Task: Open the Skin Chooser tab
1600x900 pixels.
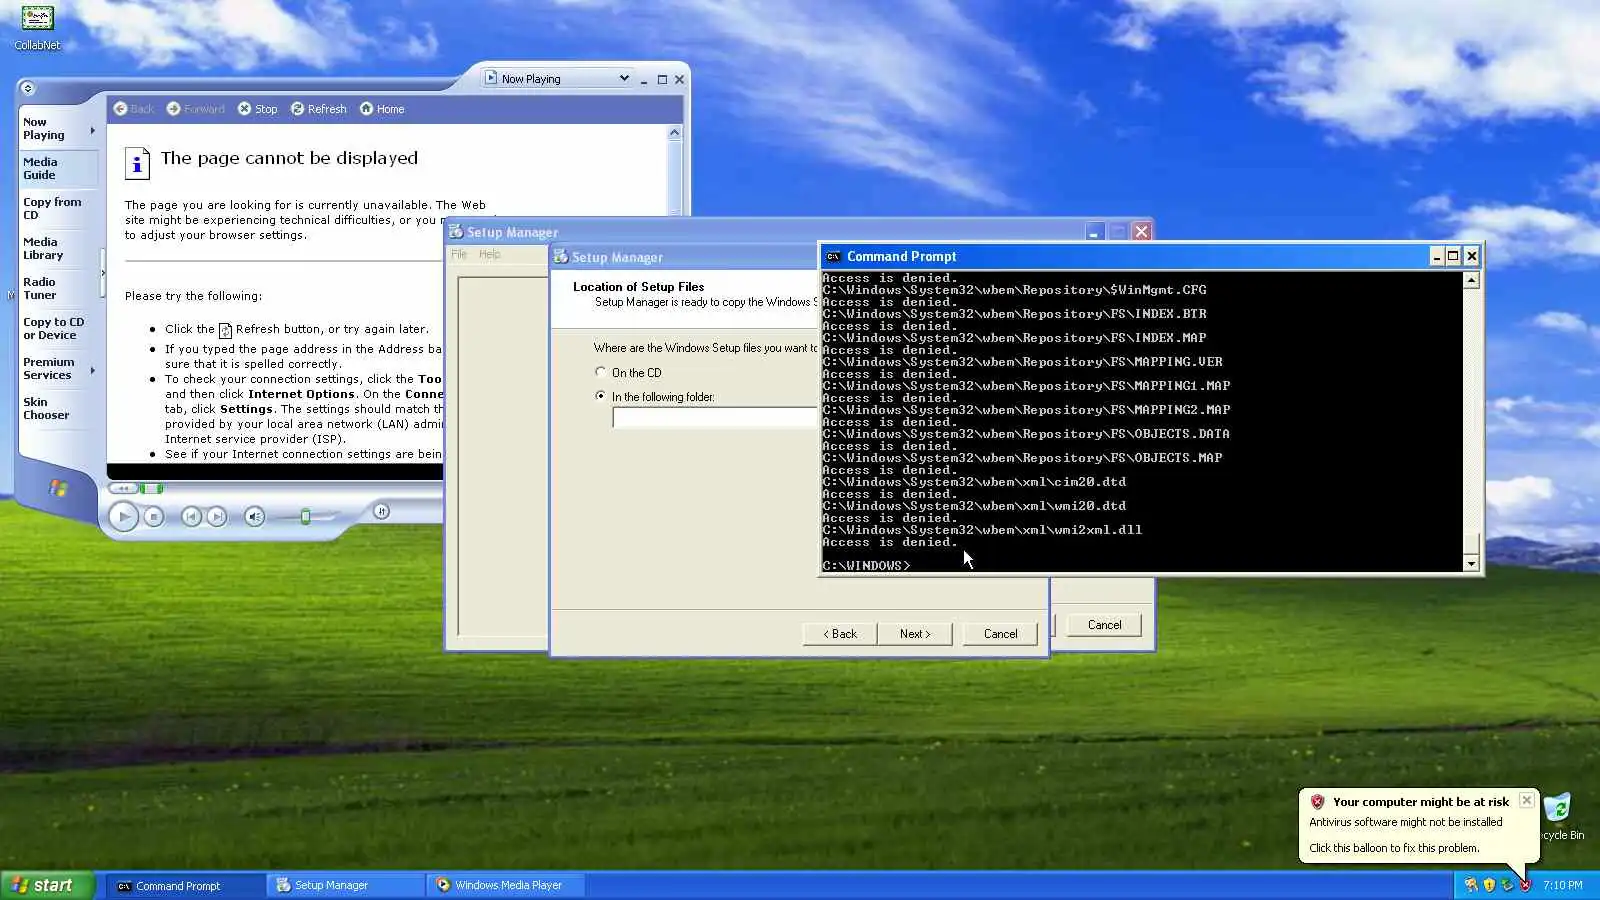Action: pos(59,408)
